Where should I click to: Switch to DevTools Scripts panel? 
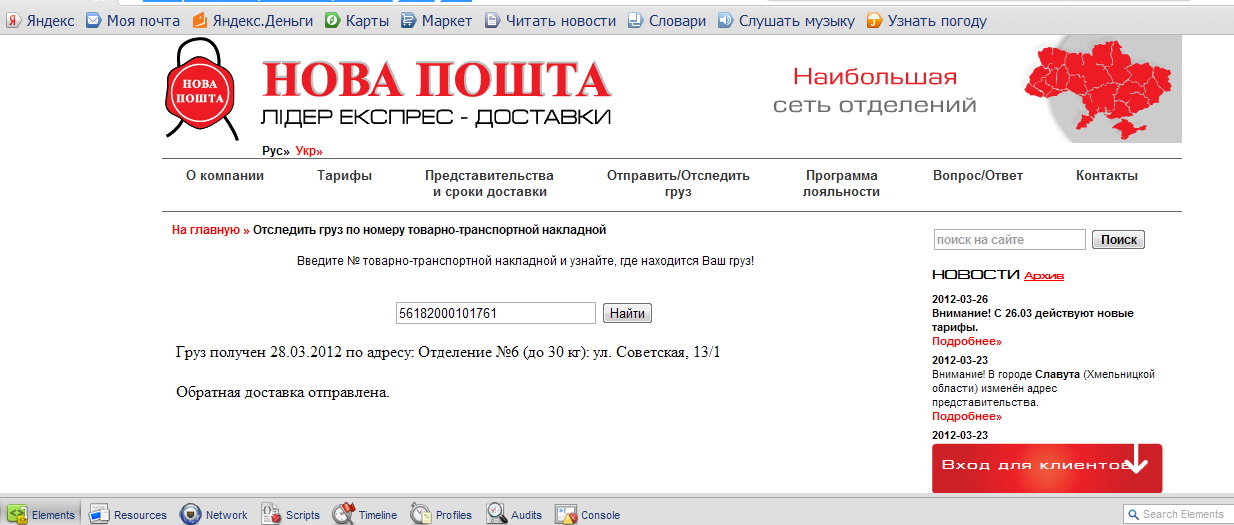pos(291,514)
